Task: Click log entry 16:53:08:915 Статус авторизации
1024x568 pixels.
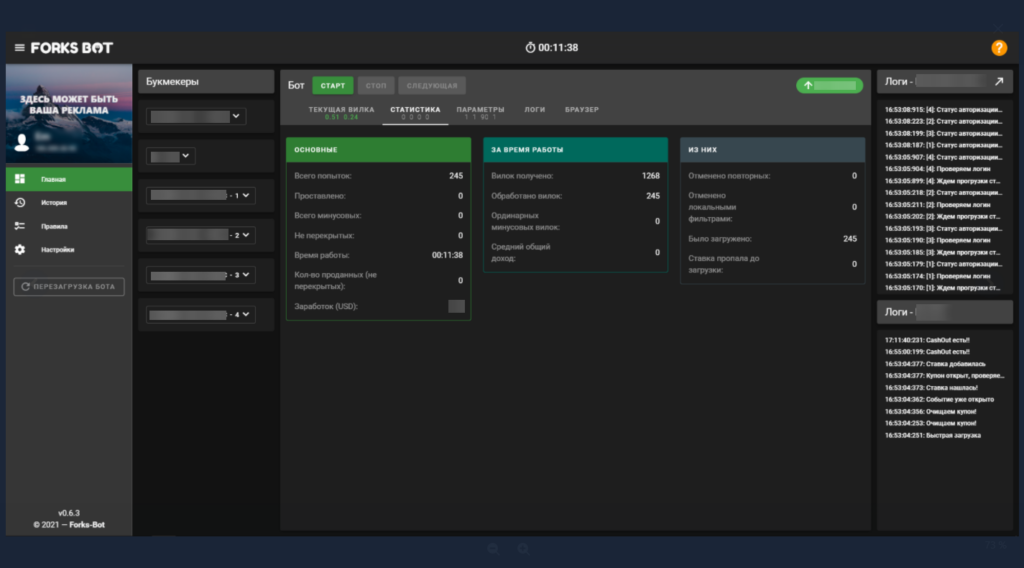Action: (943, 110)
